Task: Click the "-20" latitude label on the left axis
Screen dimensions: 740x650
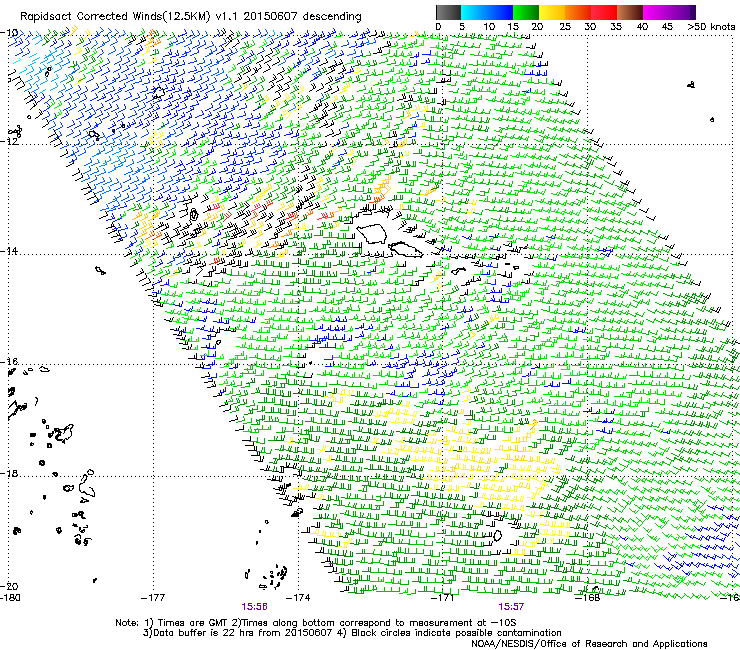Action: [9, 586]
